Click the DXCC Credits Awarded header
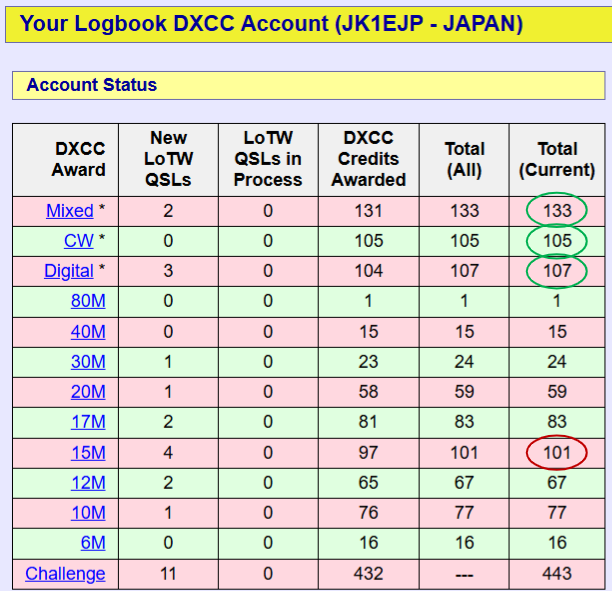613x591 pixels. click(368, 159)
